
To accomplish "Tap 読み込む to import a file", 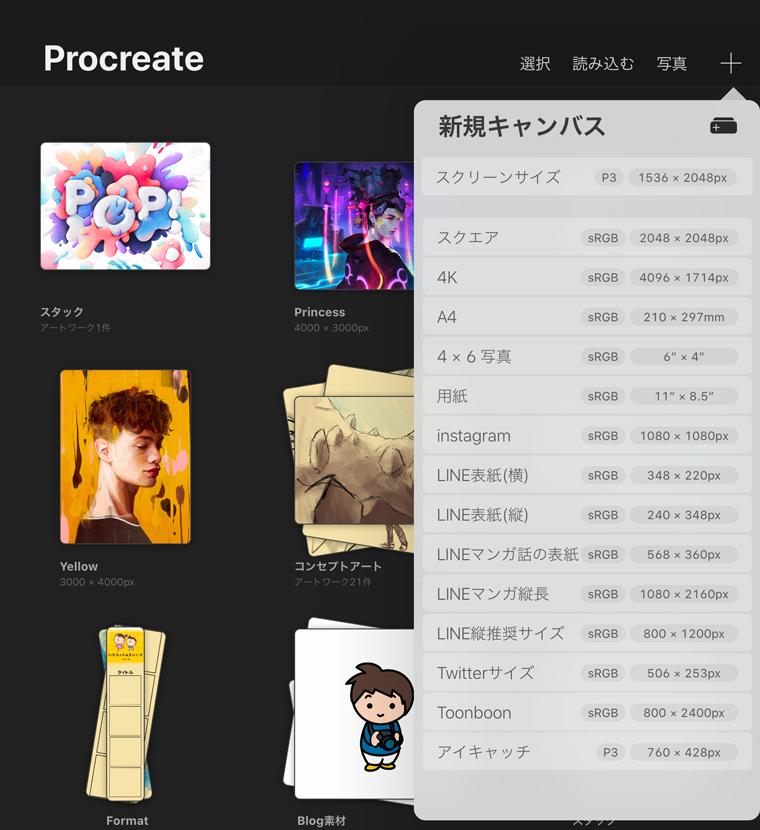I will [603, 64].
